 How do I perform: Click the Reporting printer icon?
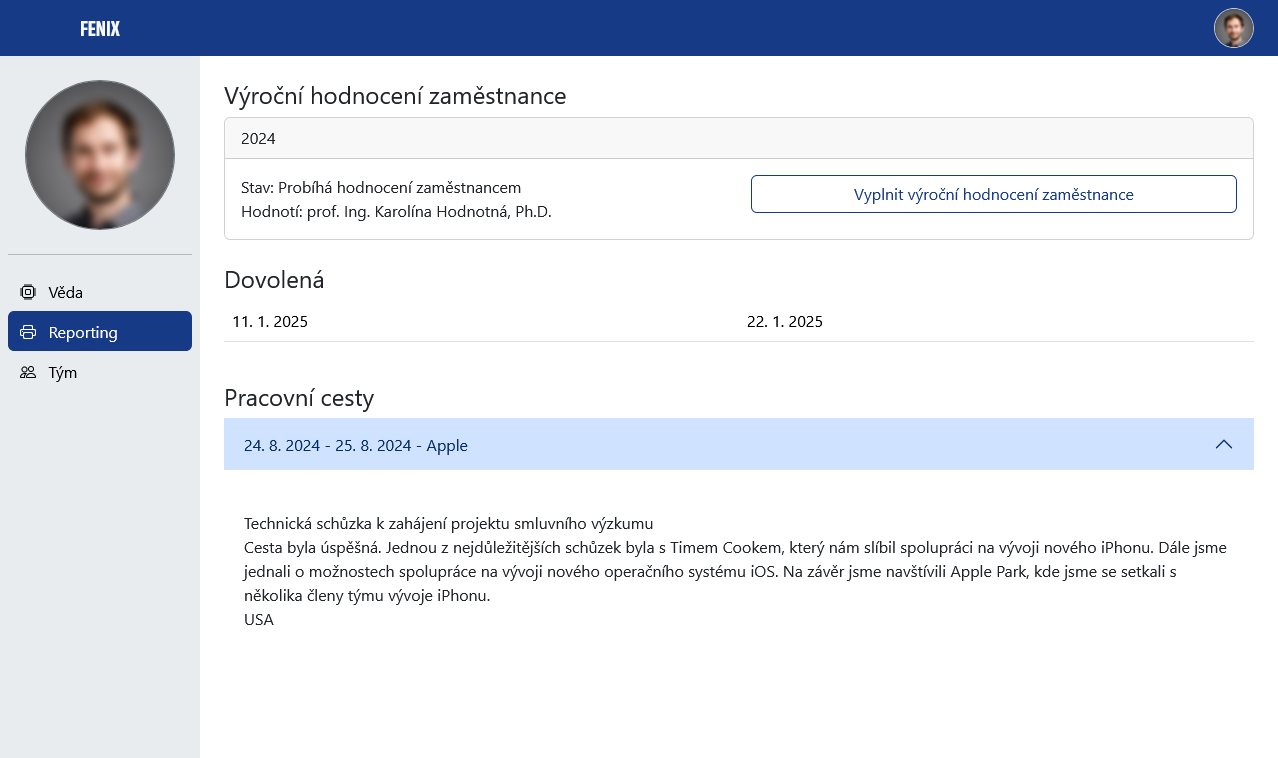[x=28, y=332]
